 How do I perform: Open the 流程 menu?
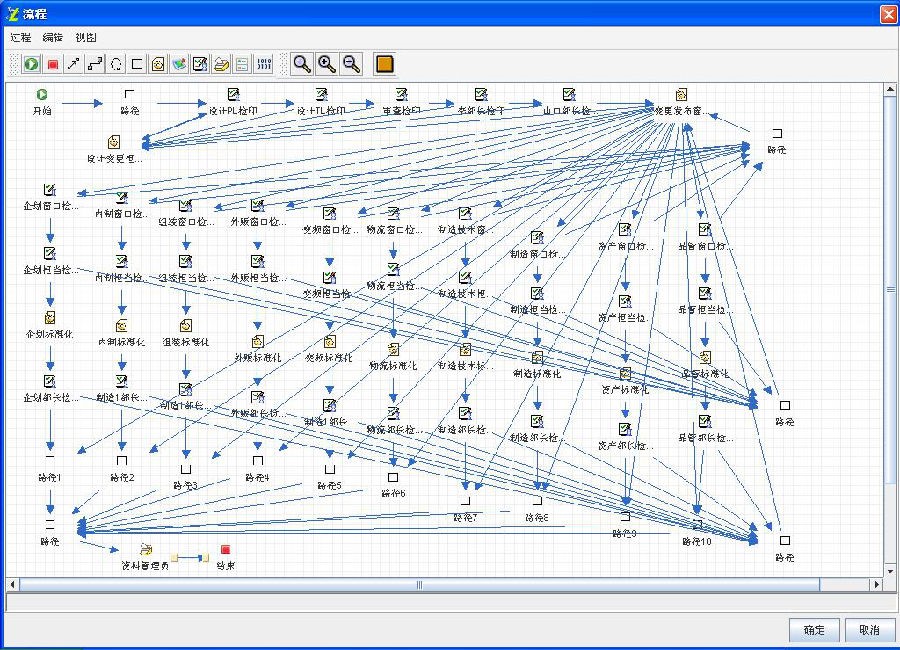21,37
